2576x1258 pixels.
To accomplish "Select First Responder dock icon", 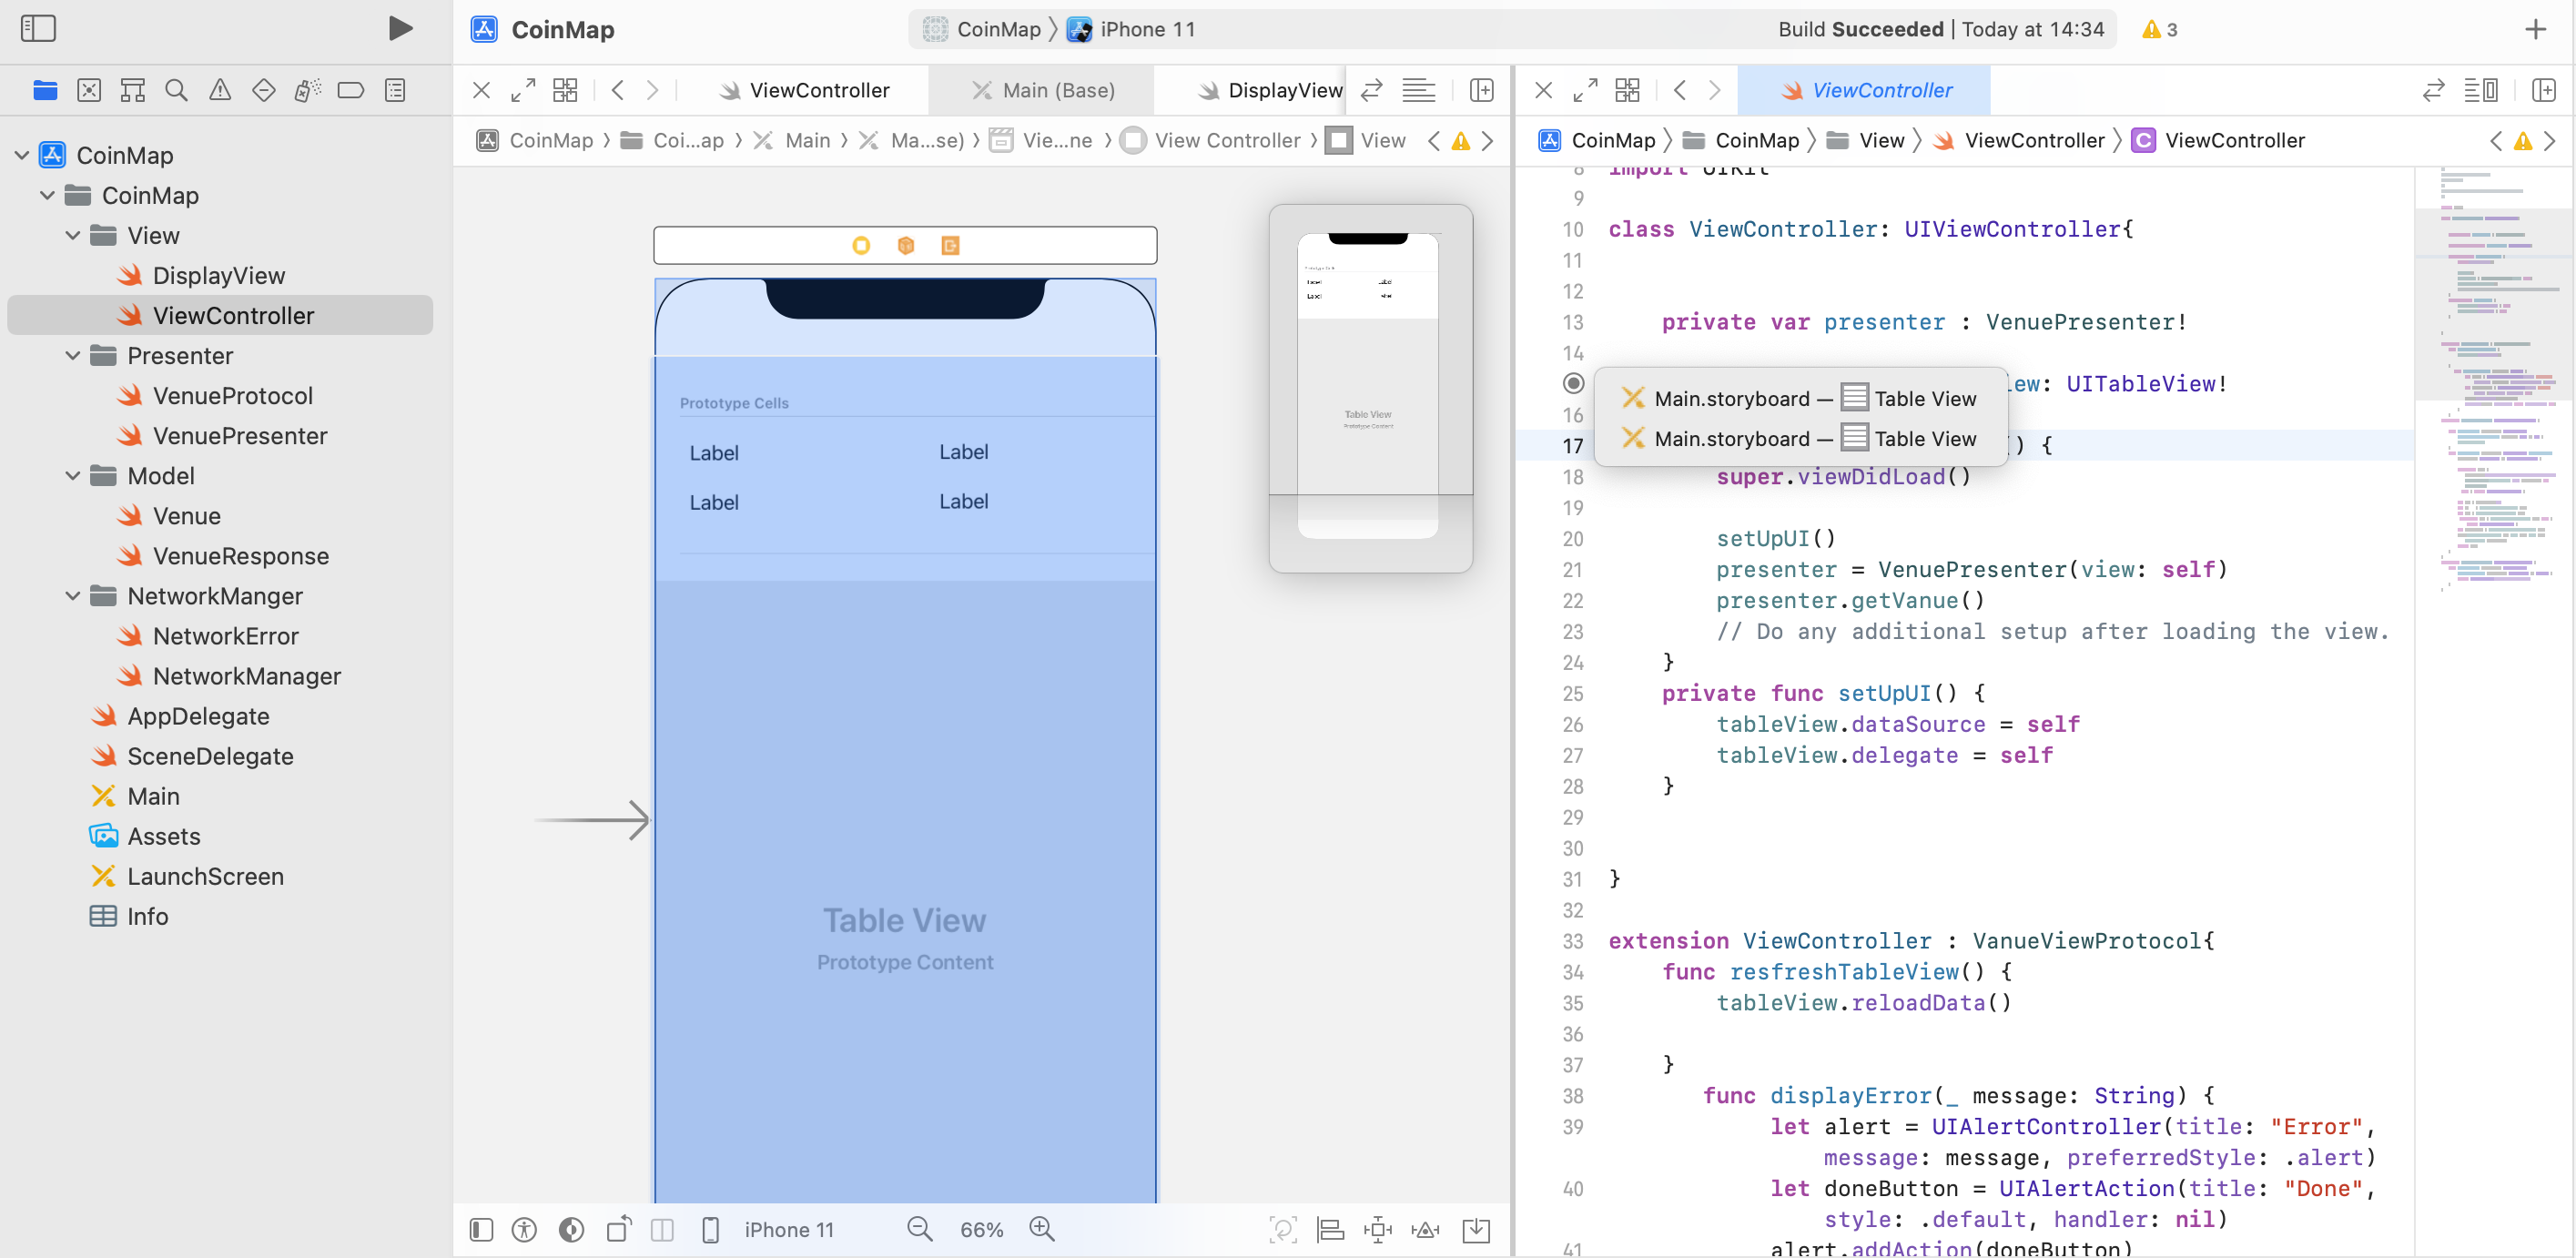I will [906, 245].
